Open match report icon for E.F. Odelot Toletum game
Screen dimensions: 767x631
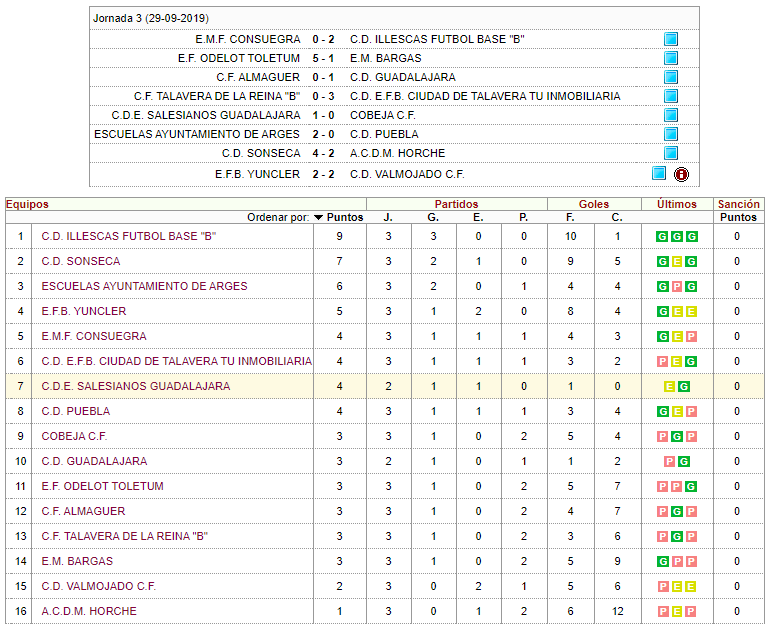pos(671,58)
